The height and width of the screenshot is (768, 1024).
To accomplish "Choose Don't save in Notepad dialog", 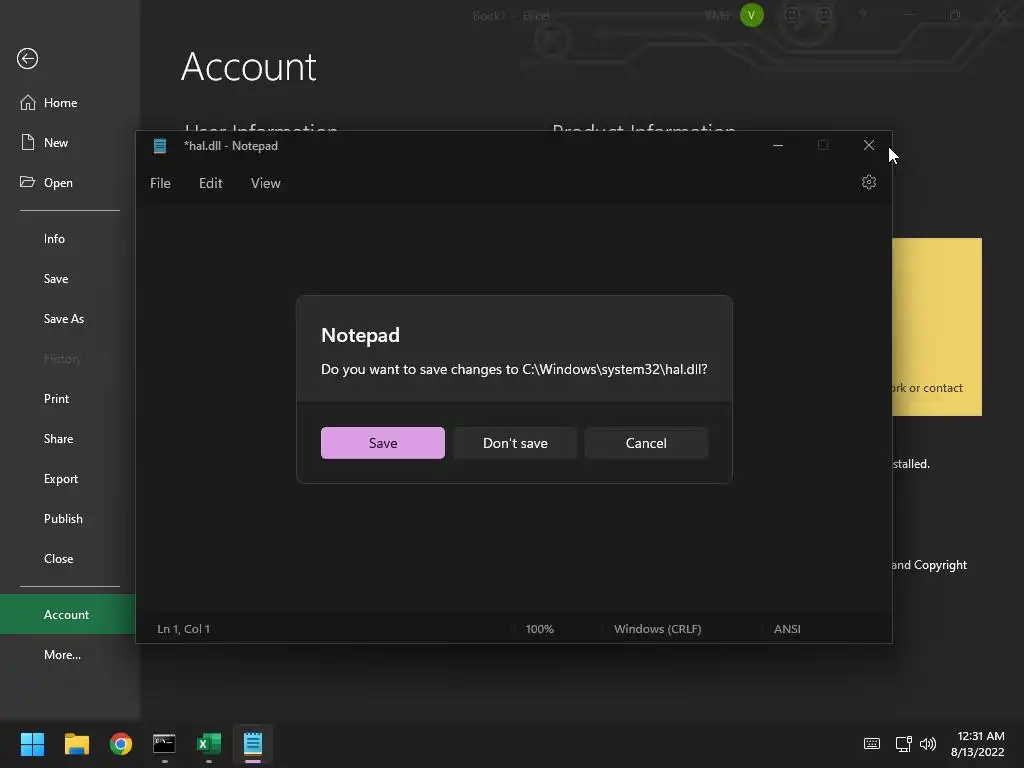I will tap(515, 443).
